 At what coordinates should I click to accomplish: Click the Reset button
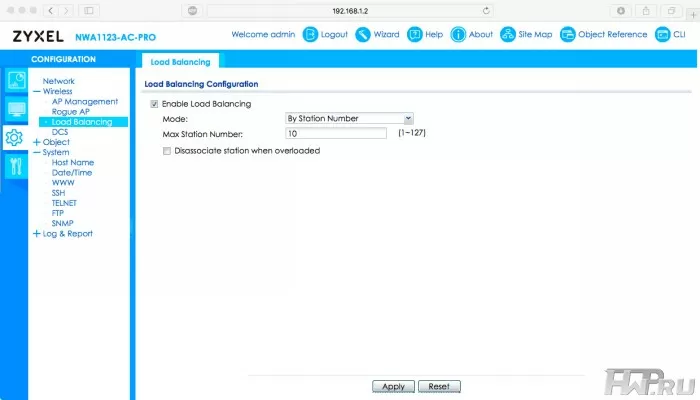(x=439, y=387)
